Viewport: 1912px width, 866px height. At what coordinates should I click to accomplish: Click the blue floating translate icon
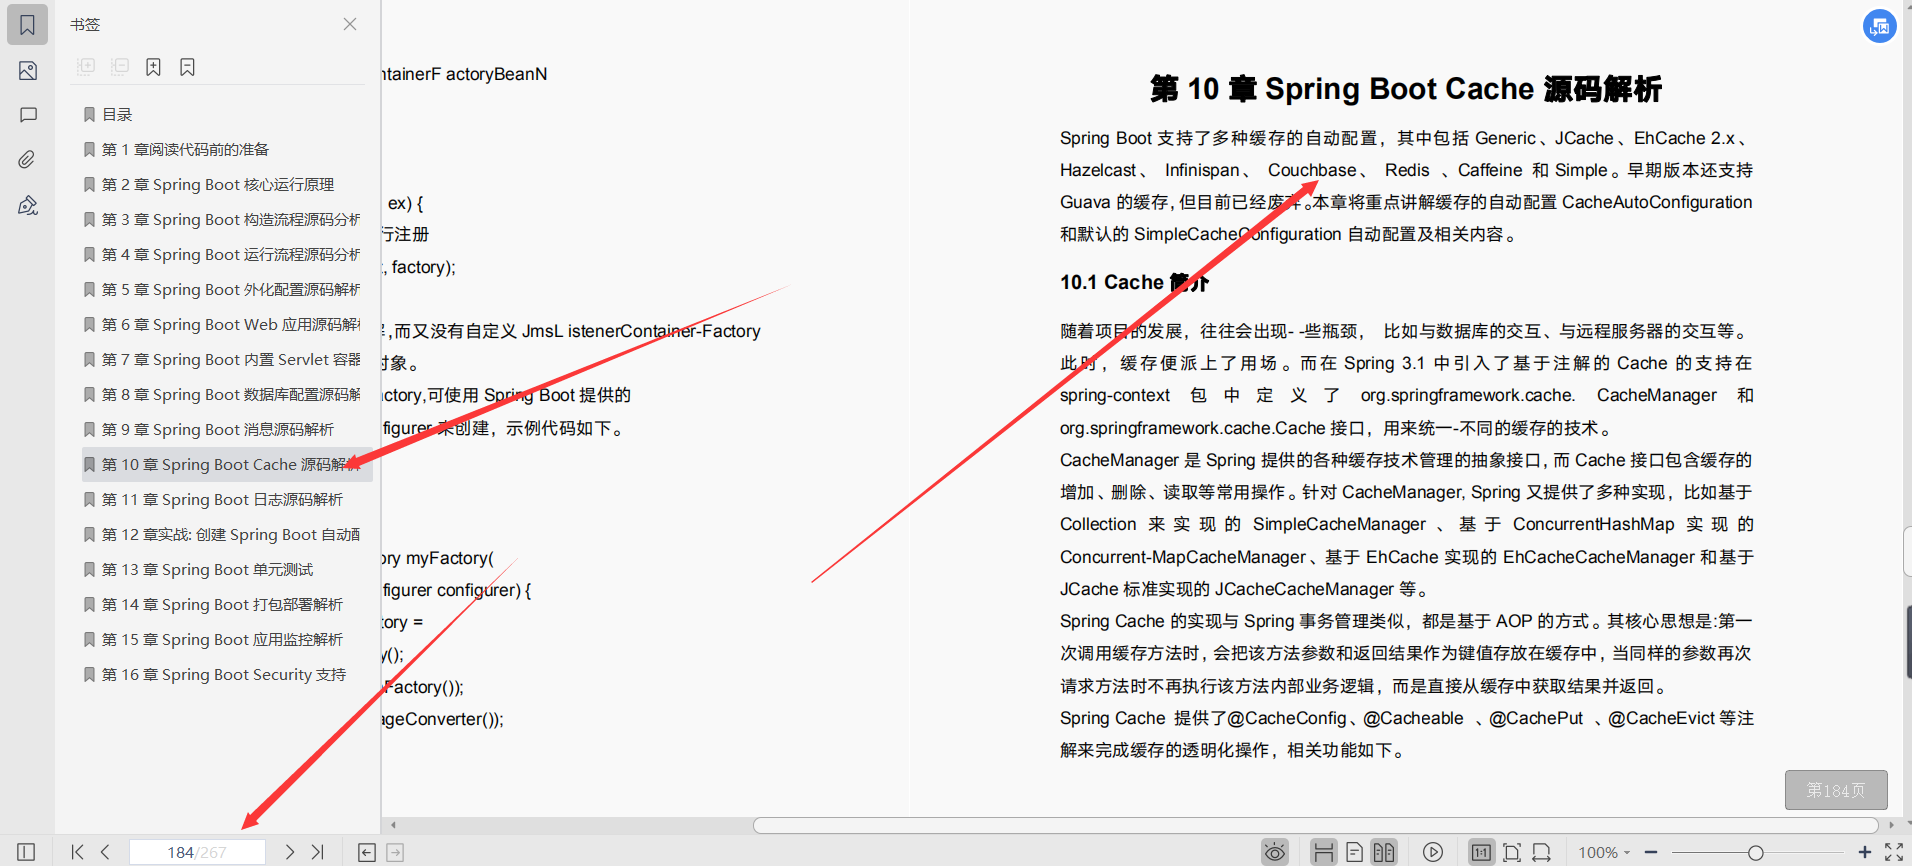(1880, 26)
